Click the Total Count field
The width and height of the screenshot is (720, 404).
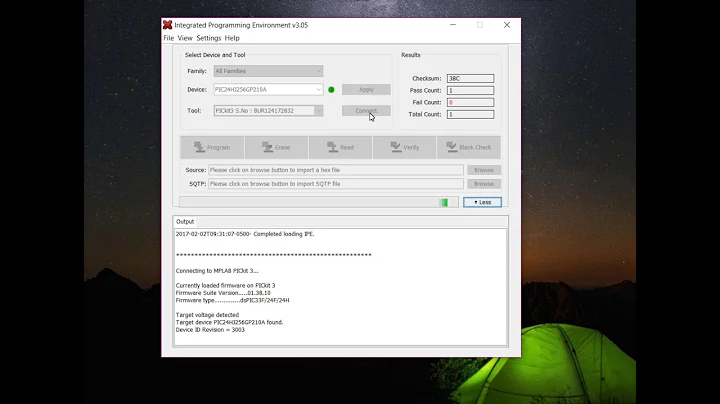click(470, 114)
